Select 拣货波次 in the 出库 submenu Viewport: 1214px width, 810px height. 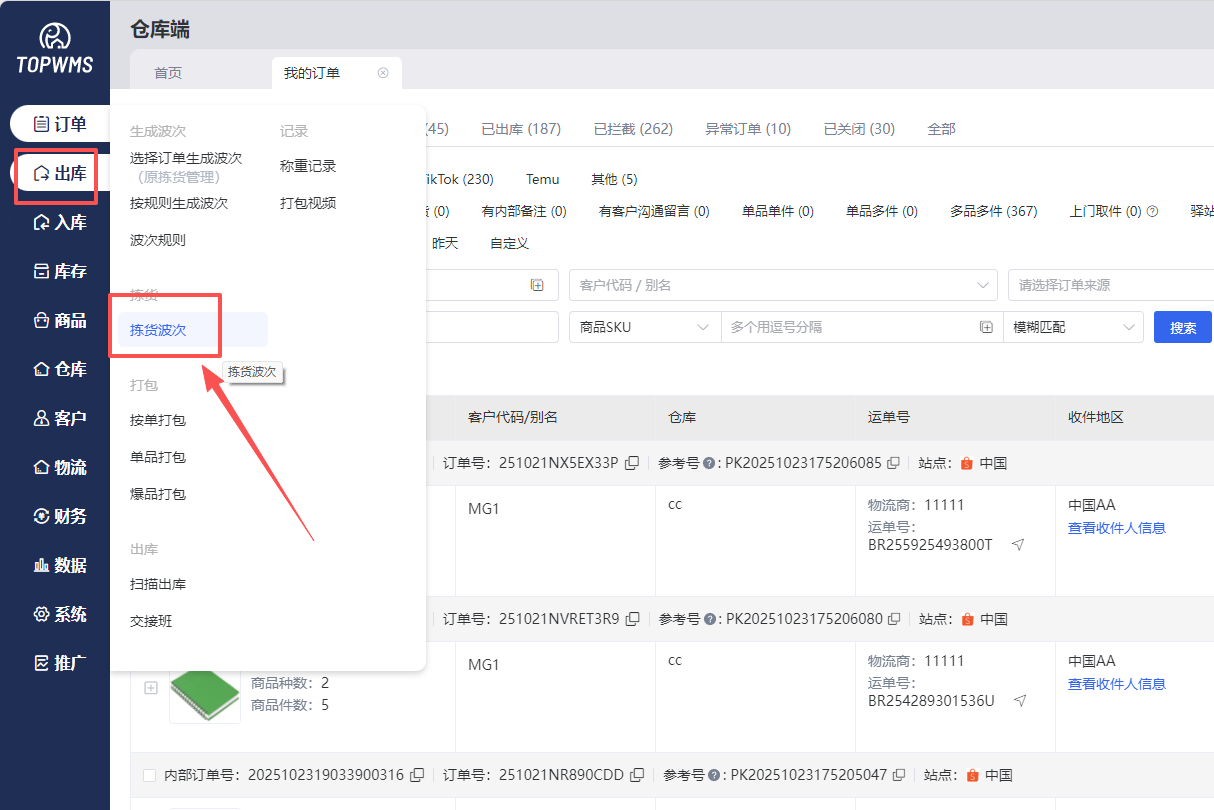(x=193, y=330)
